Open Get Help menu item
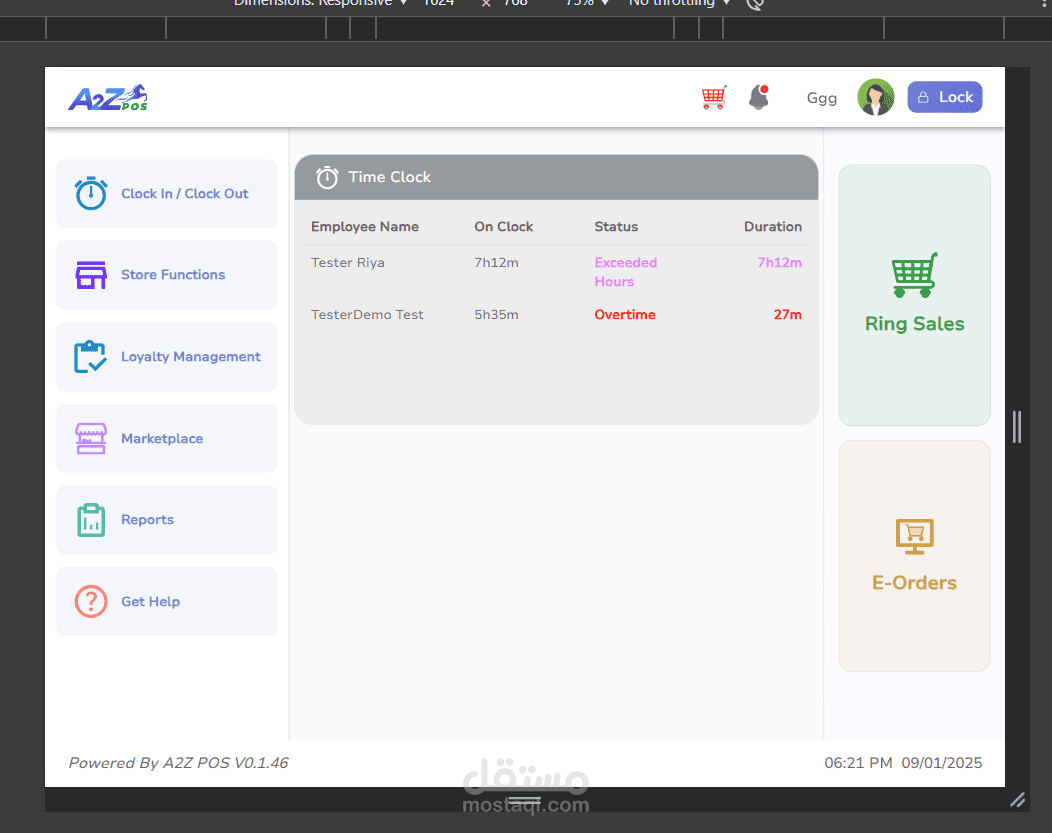The width and height of the screenshot is (1052, 833). click(166, 602)
